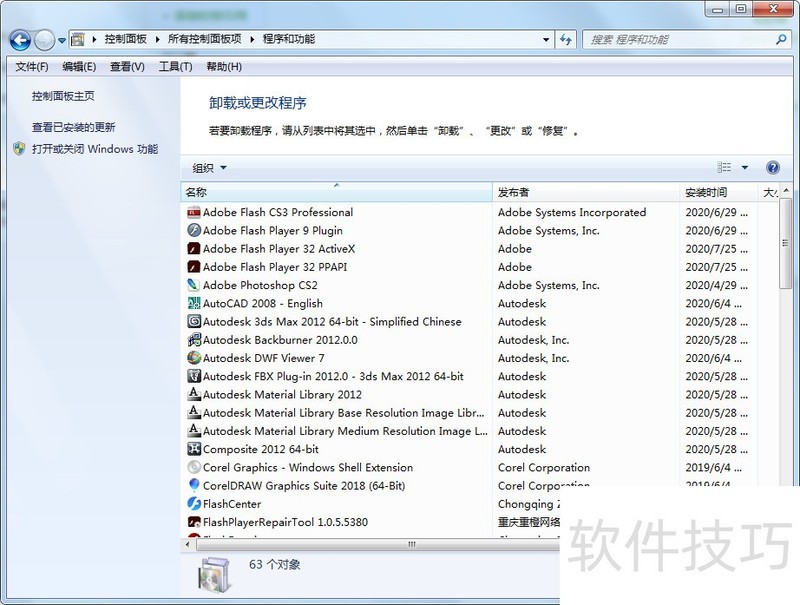Expand the arrow after 控制面板 in the address bar

pos(157,39)
